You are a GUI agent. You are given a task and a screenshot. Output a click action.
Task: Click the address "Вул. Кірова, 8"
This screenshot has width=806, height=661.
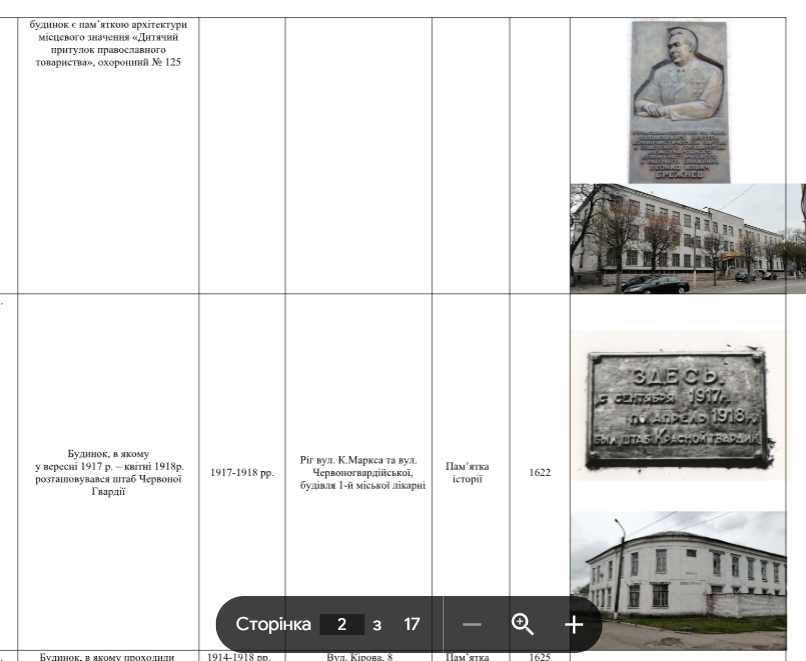pos(358,656)
